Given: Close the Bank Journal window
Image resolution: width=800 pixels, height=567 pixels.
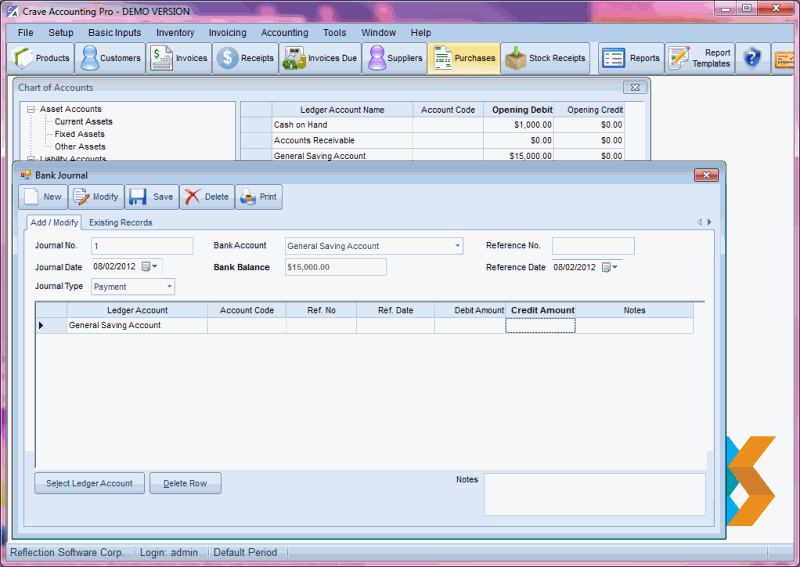Looking at the screenshot, I should click(706, 175).
